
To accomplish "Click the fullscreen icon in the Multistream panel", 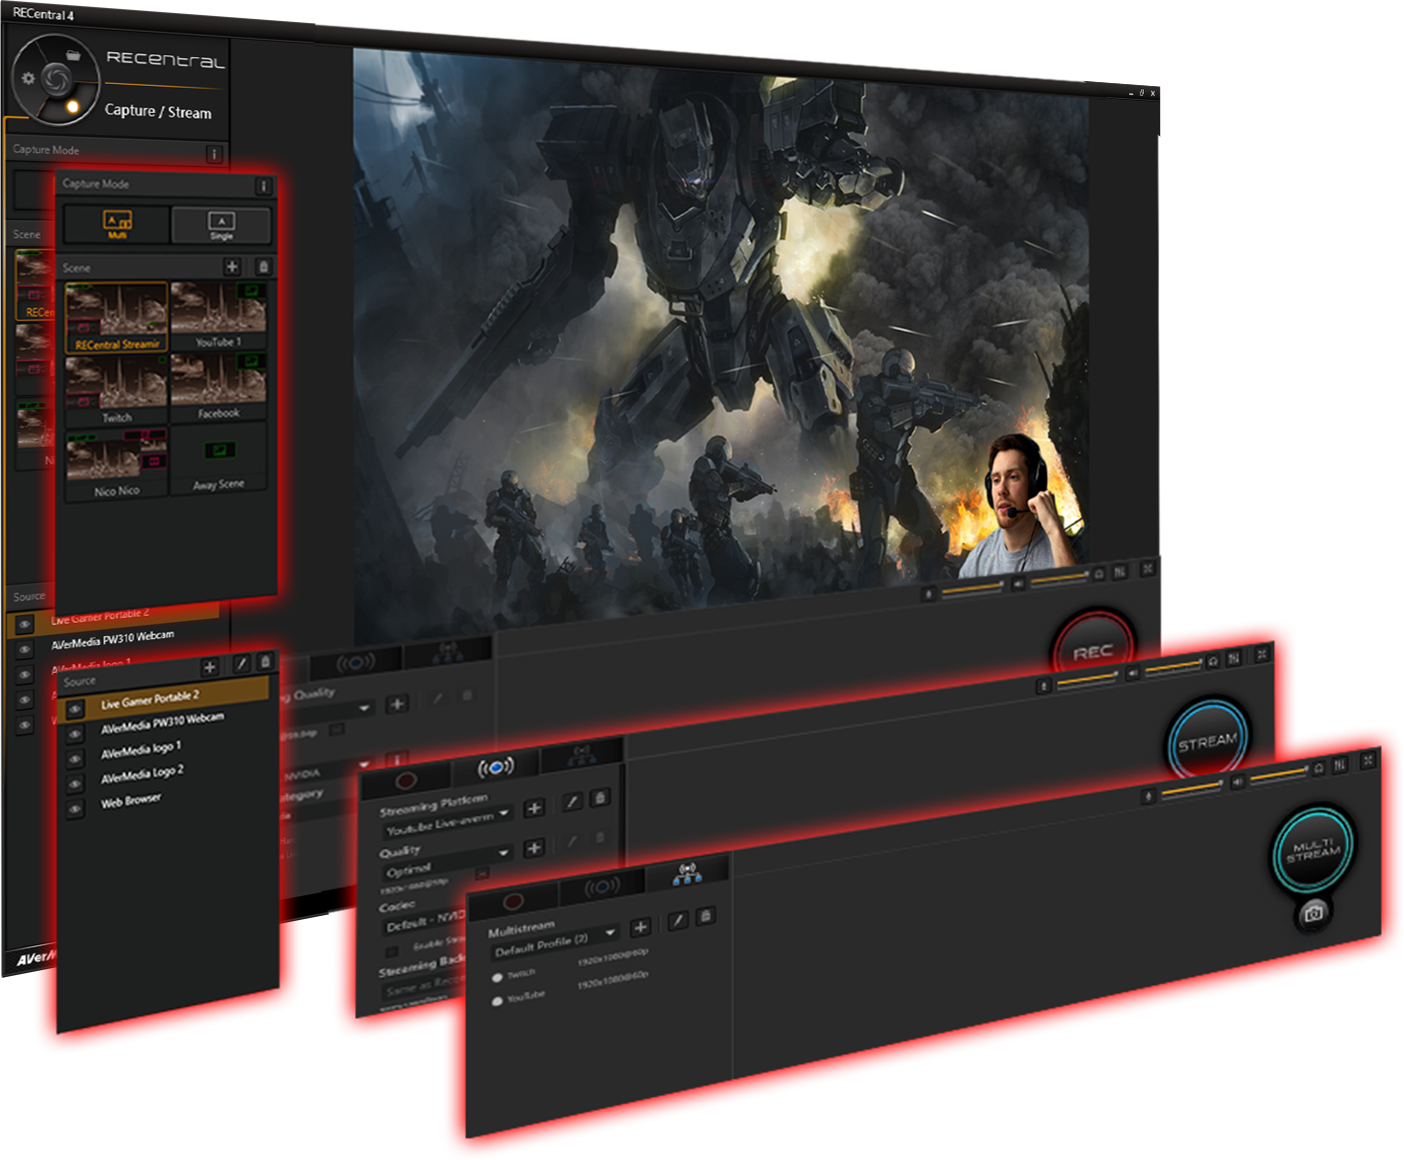I will click(x=1368, y=761).
